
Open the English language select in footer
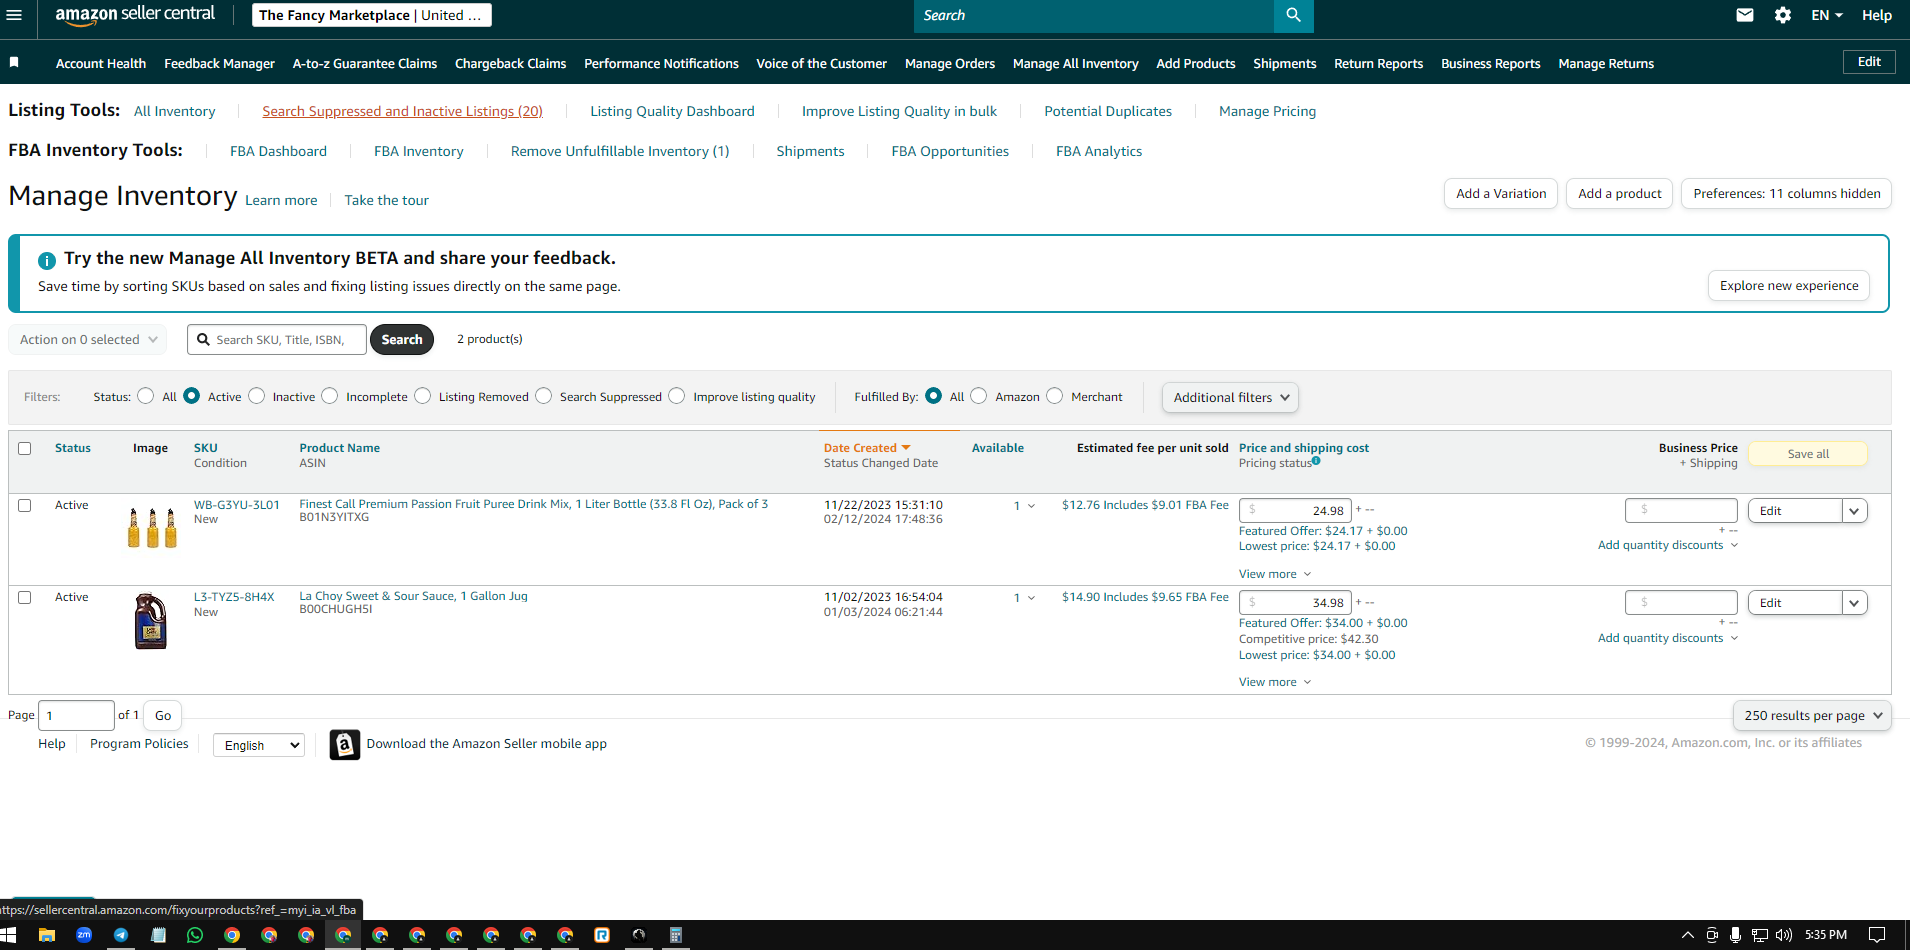click(259, 745)
